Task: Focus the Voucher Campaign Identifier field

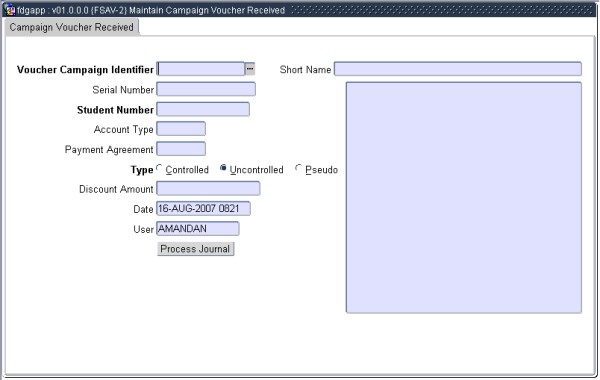Action: coord(201,69)
